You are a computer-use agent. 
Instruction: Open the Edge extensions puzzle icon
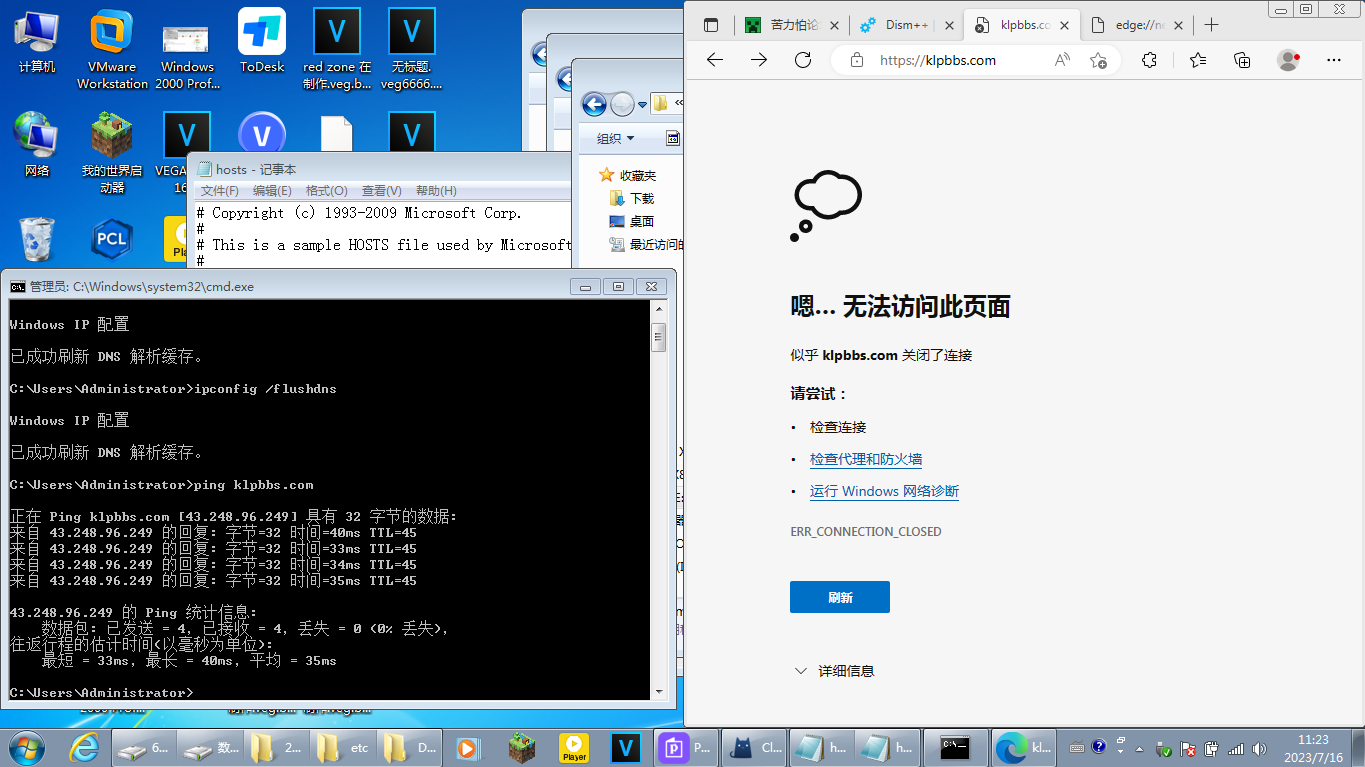pyautogui.click(x=1149, y=60)
